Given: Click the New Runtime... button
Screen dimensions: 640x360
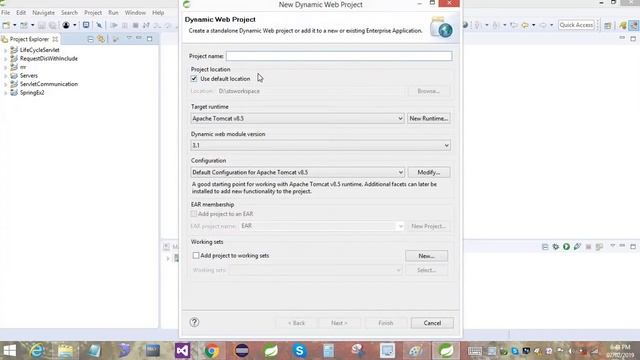Looking at the screenshot, I should [429, 118].
